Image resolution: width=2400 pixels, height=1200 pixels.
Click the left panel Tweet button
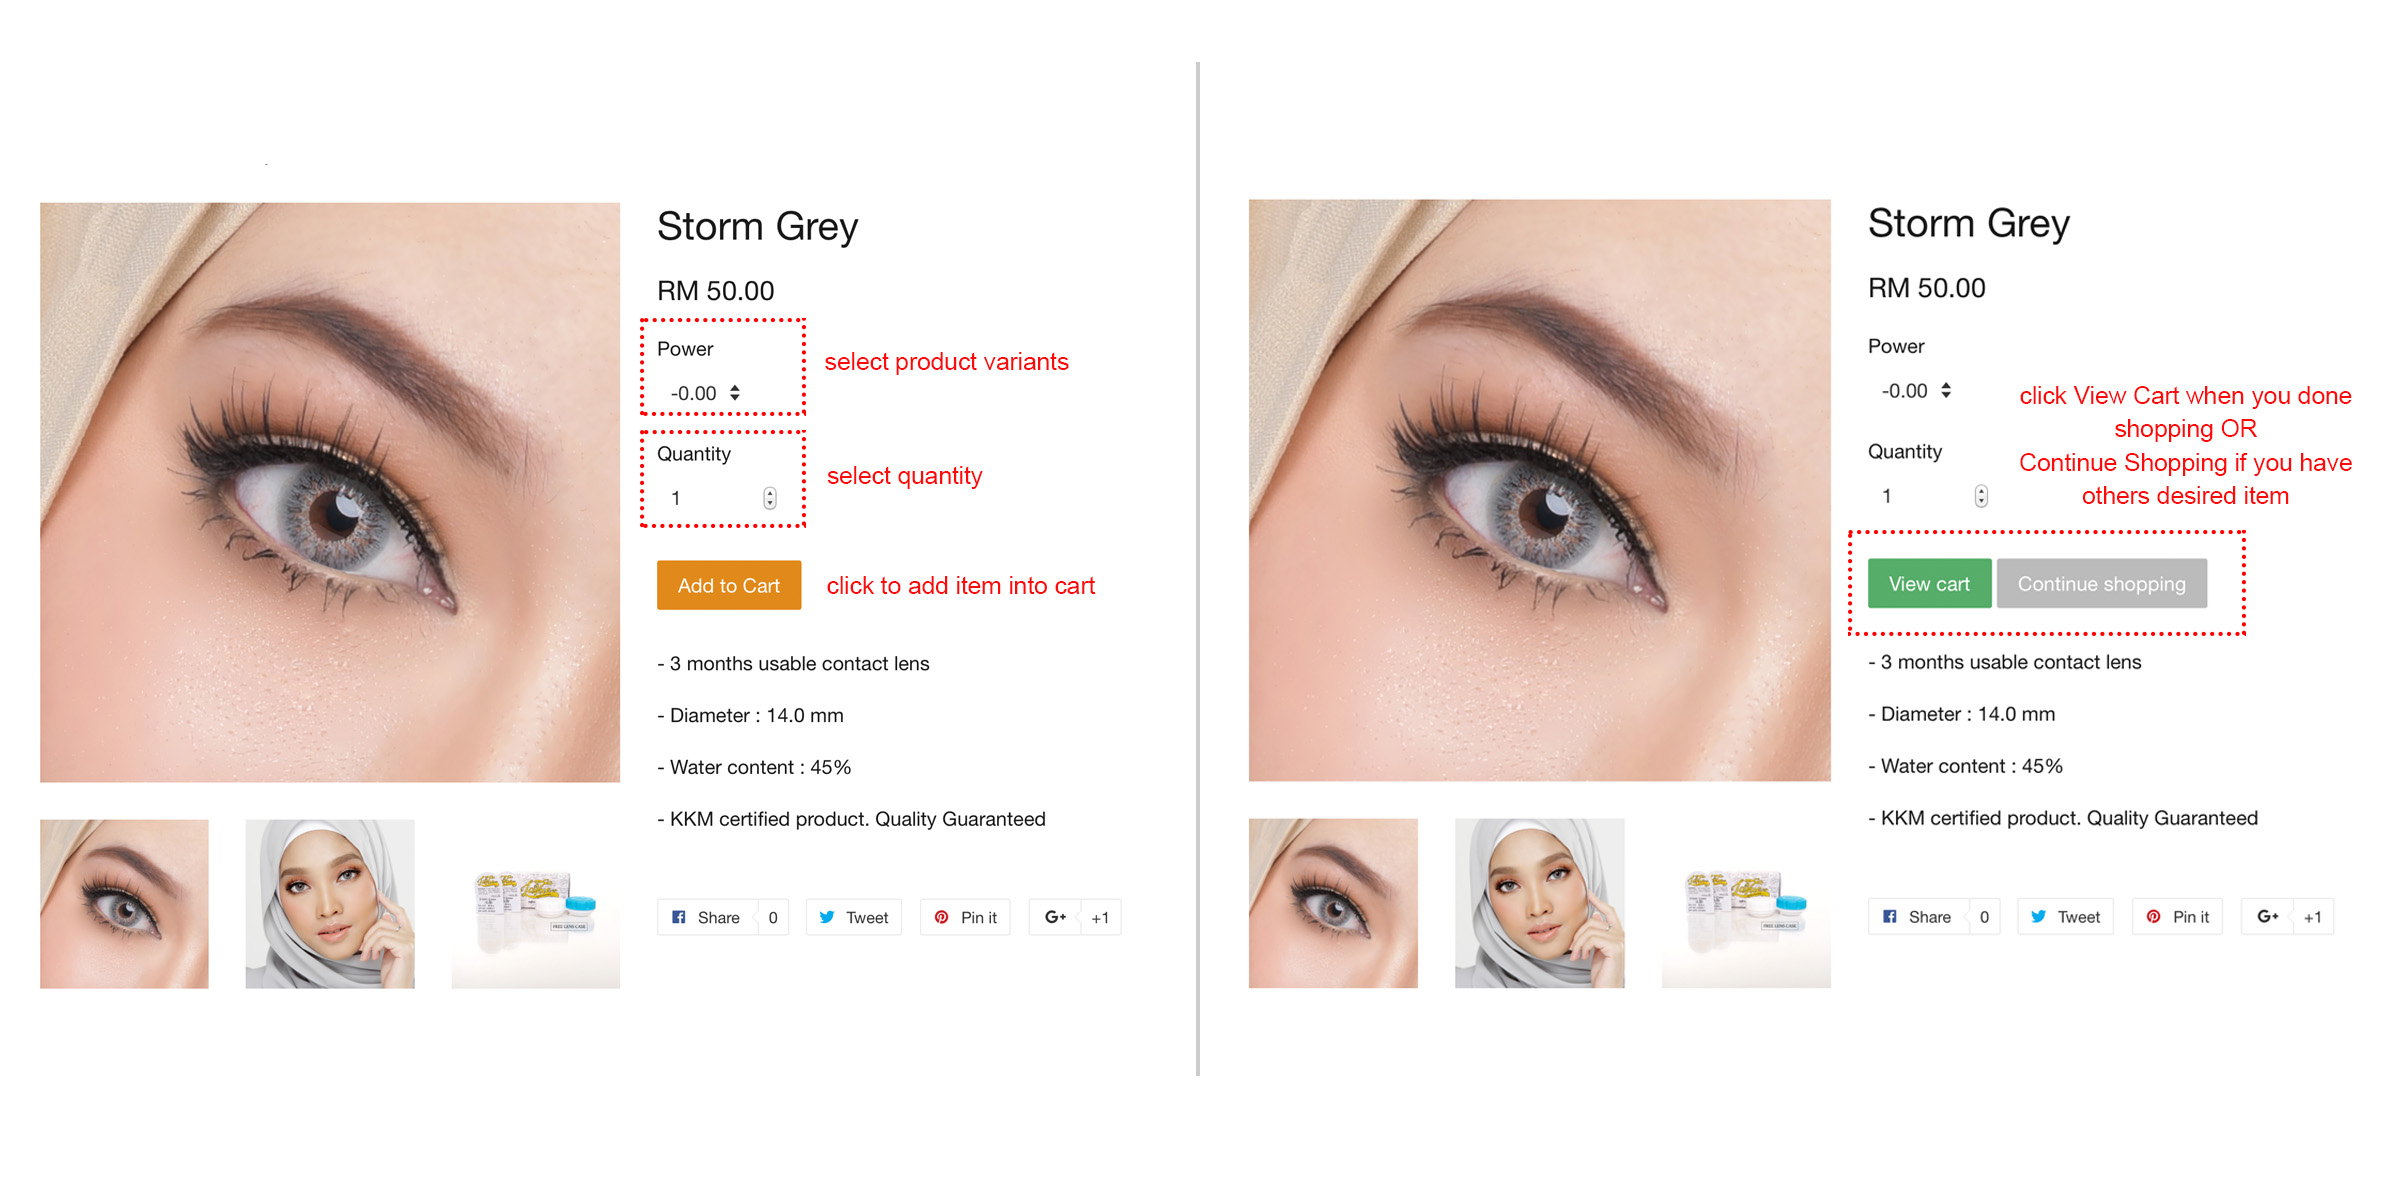pos(853,917)
